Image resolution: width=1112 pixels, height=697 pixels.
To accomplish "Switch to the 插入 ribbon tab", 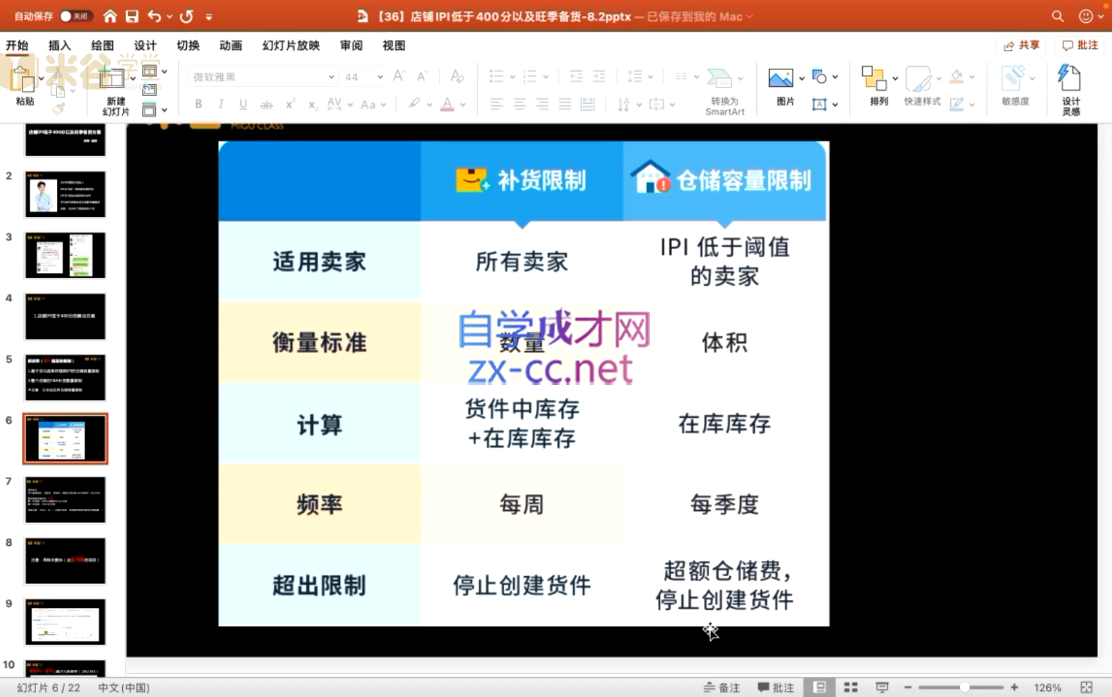I will [58, 45].
